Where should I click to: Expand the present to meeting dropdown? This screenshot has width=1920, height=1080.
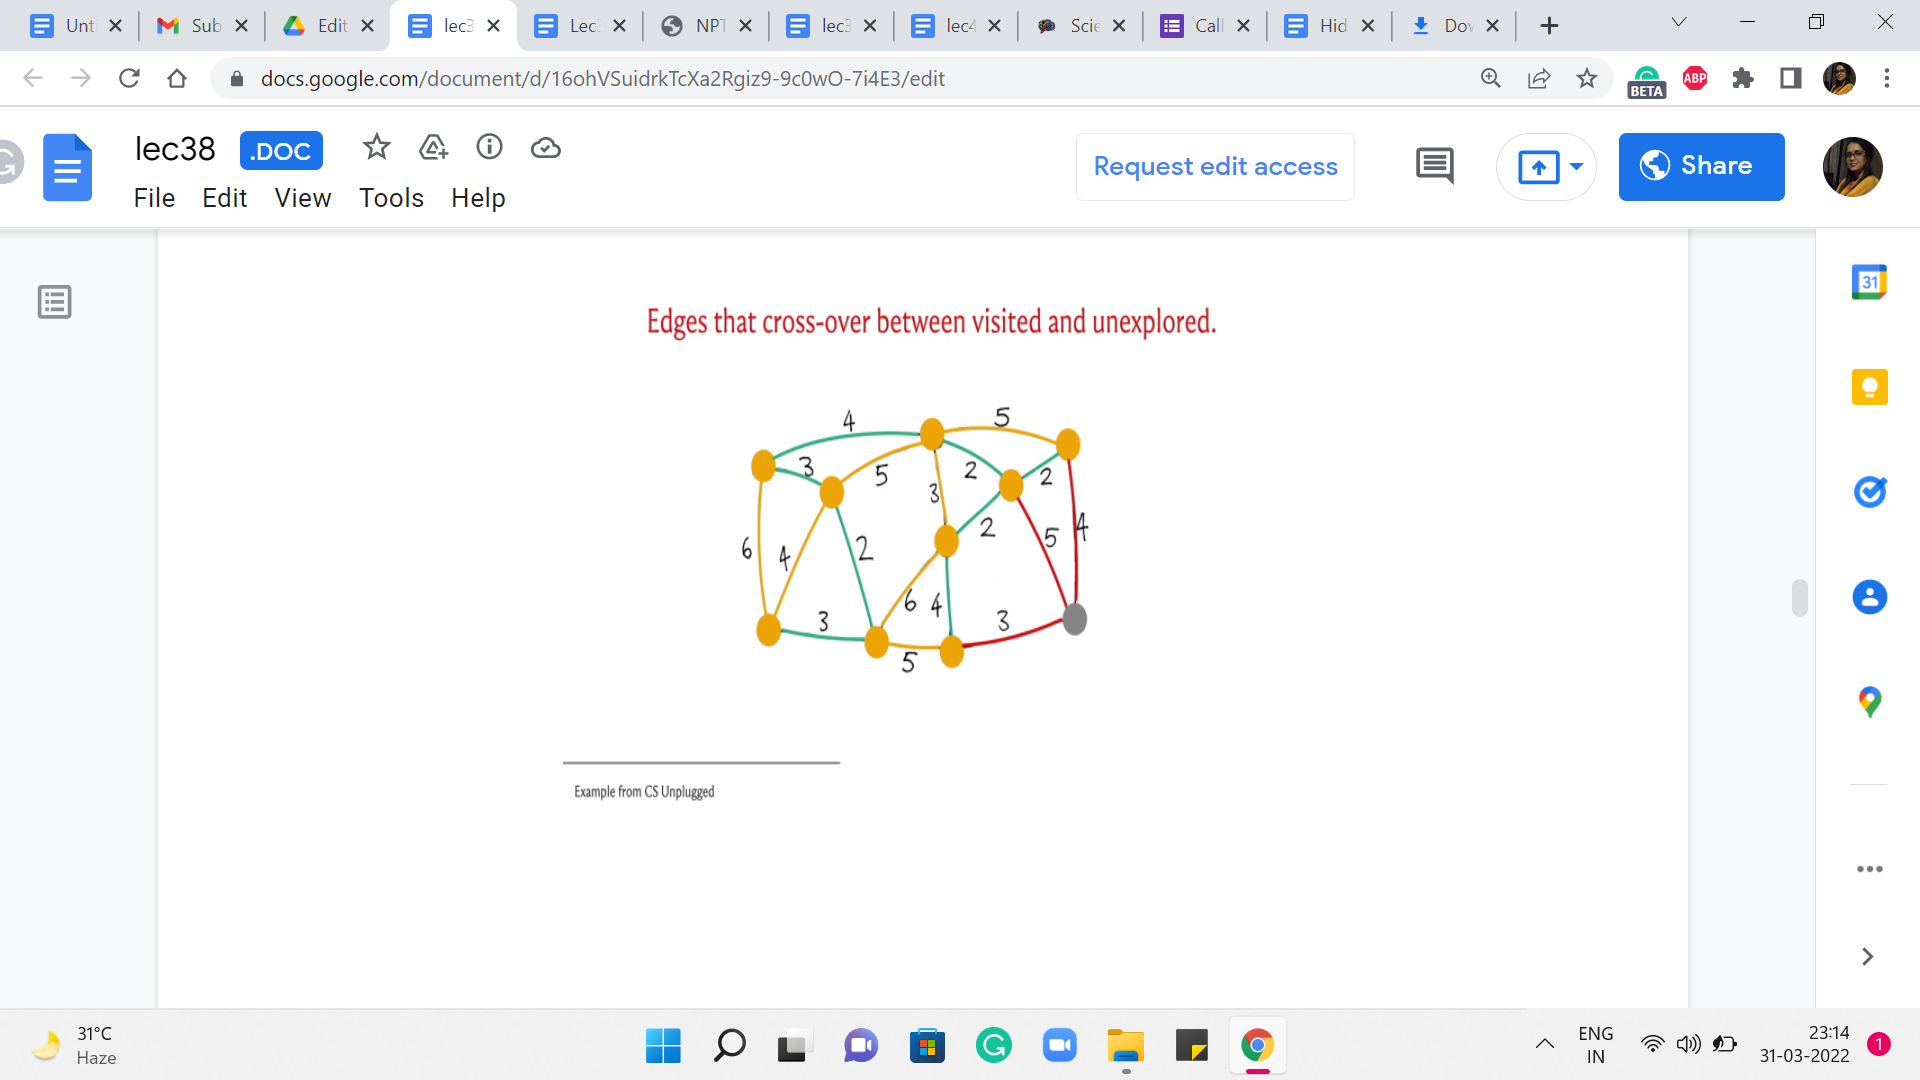(x=1576, y=166)
